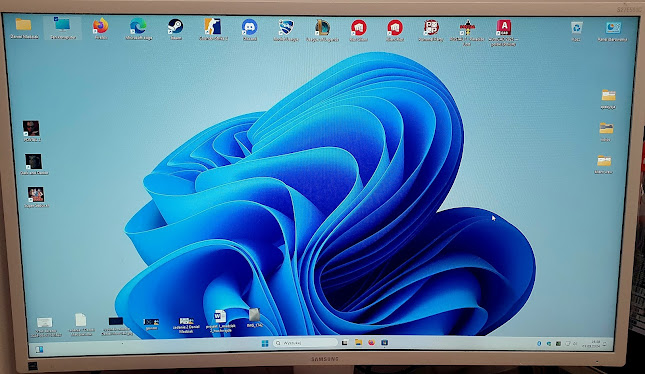Launch the Rocket League desktop shortcut
The height and width of the screenshot is (374, 645).
(286, 28)
